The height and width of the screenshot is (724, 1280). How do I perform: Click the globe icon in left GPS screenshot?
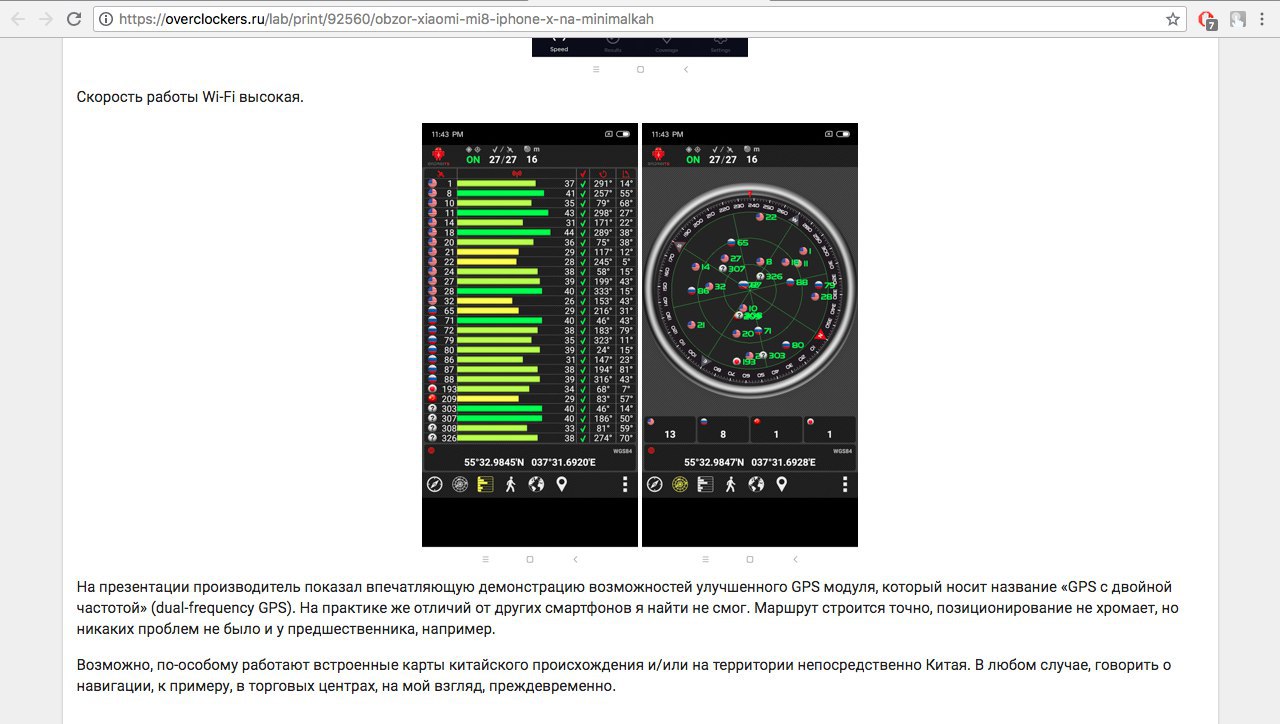[536, 484]
